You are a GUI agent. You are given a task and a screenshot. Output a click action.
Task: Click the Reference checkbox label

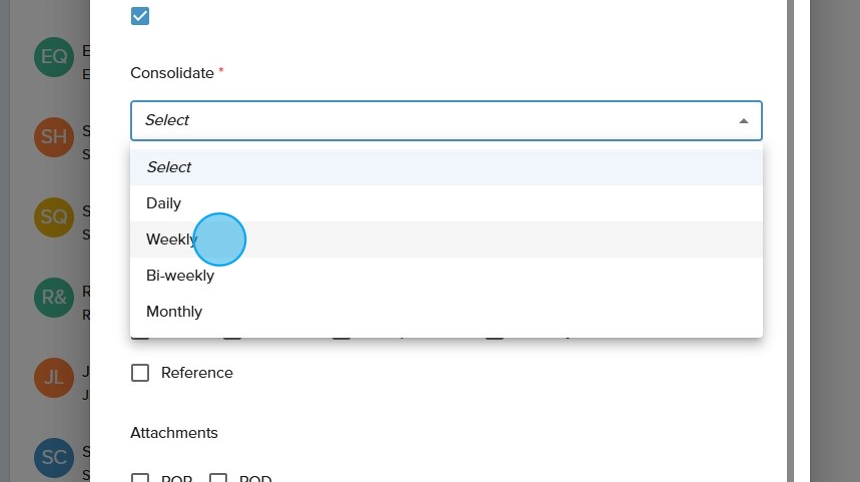[x=197, y=373]
